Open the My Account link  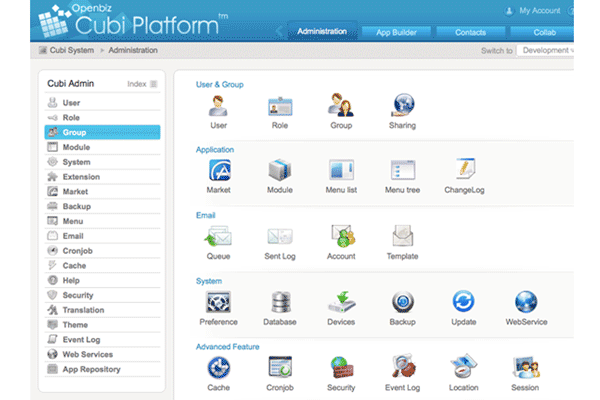coord(540,11)
